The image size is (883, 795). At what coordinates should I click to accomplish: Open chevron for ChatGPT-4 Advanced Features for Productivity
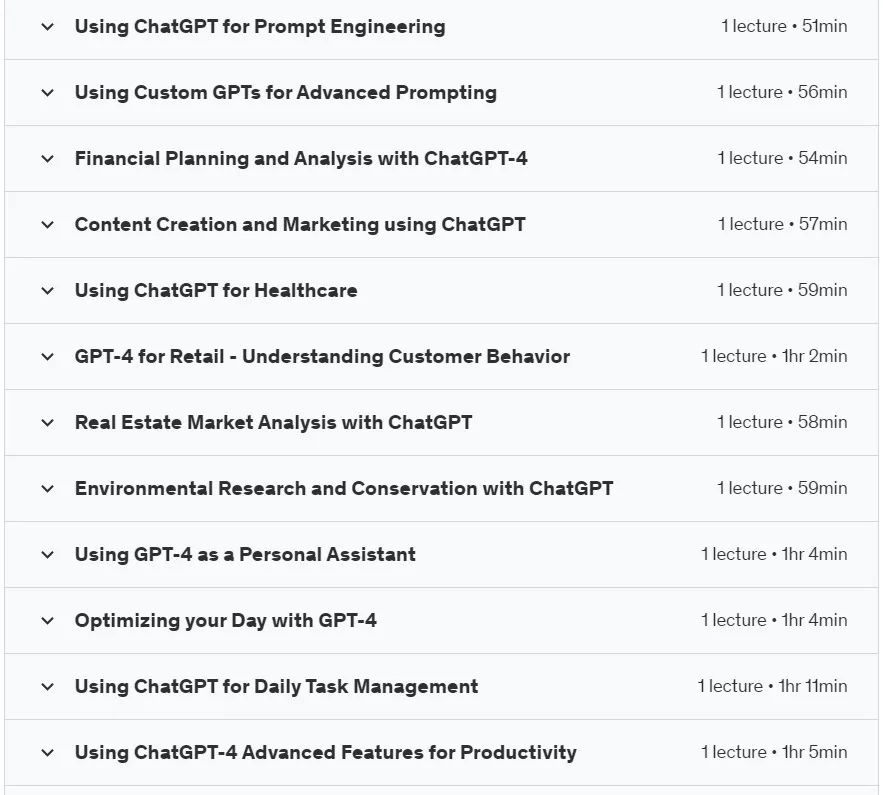(x=48, y=752)
